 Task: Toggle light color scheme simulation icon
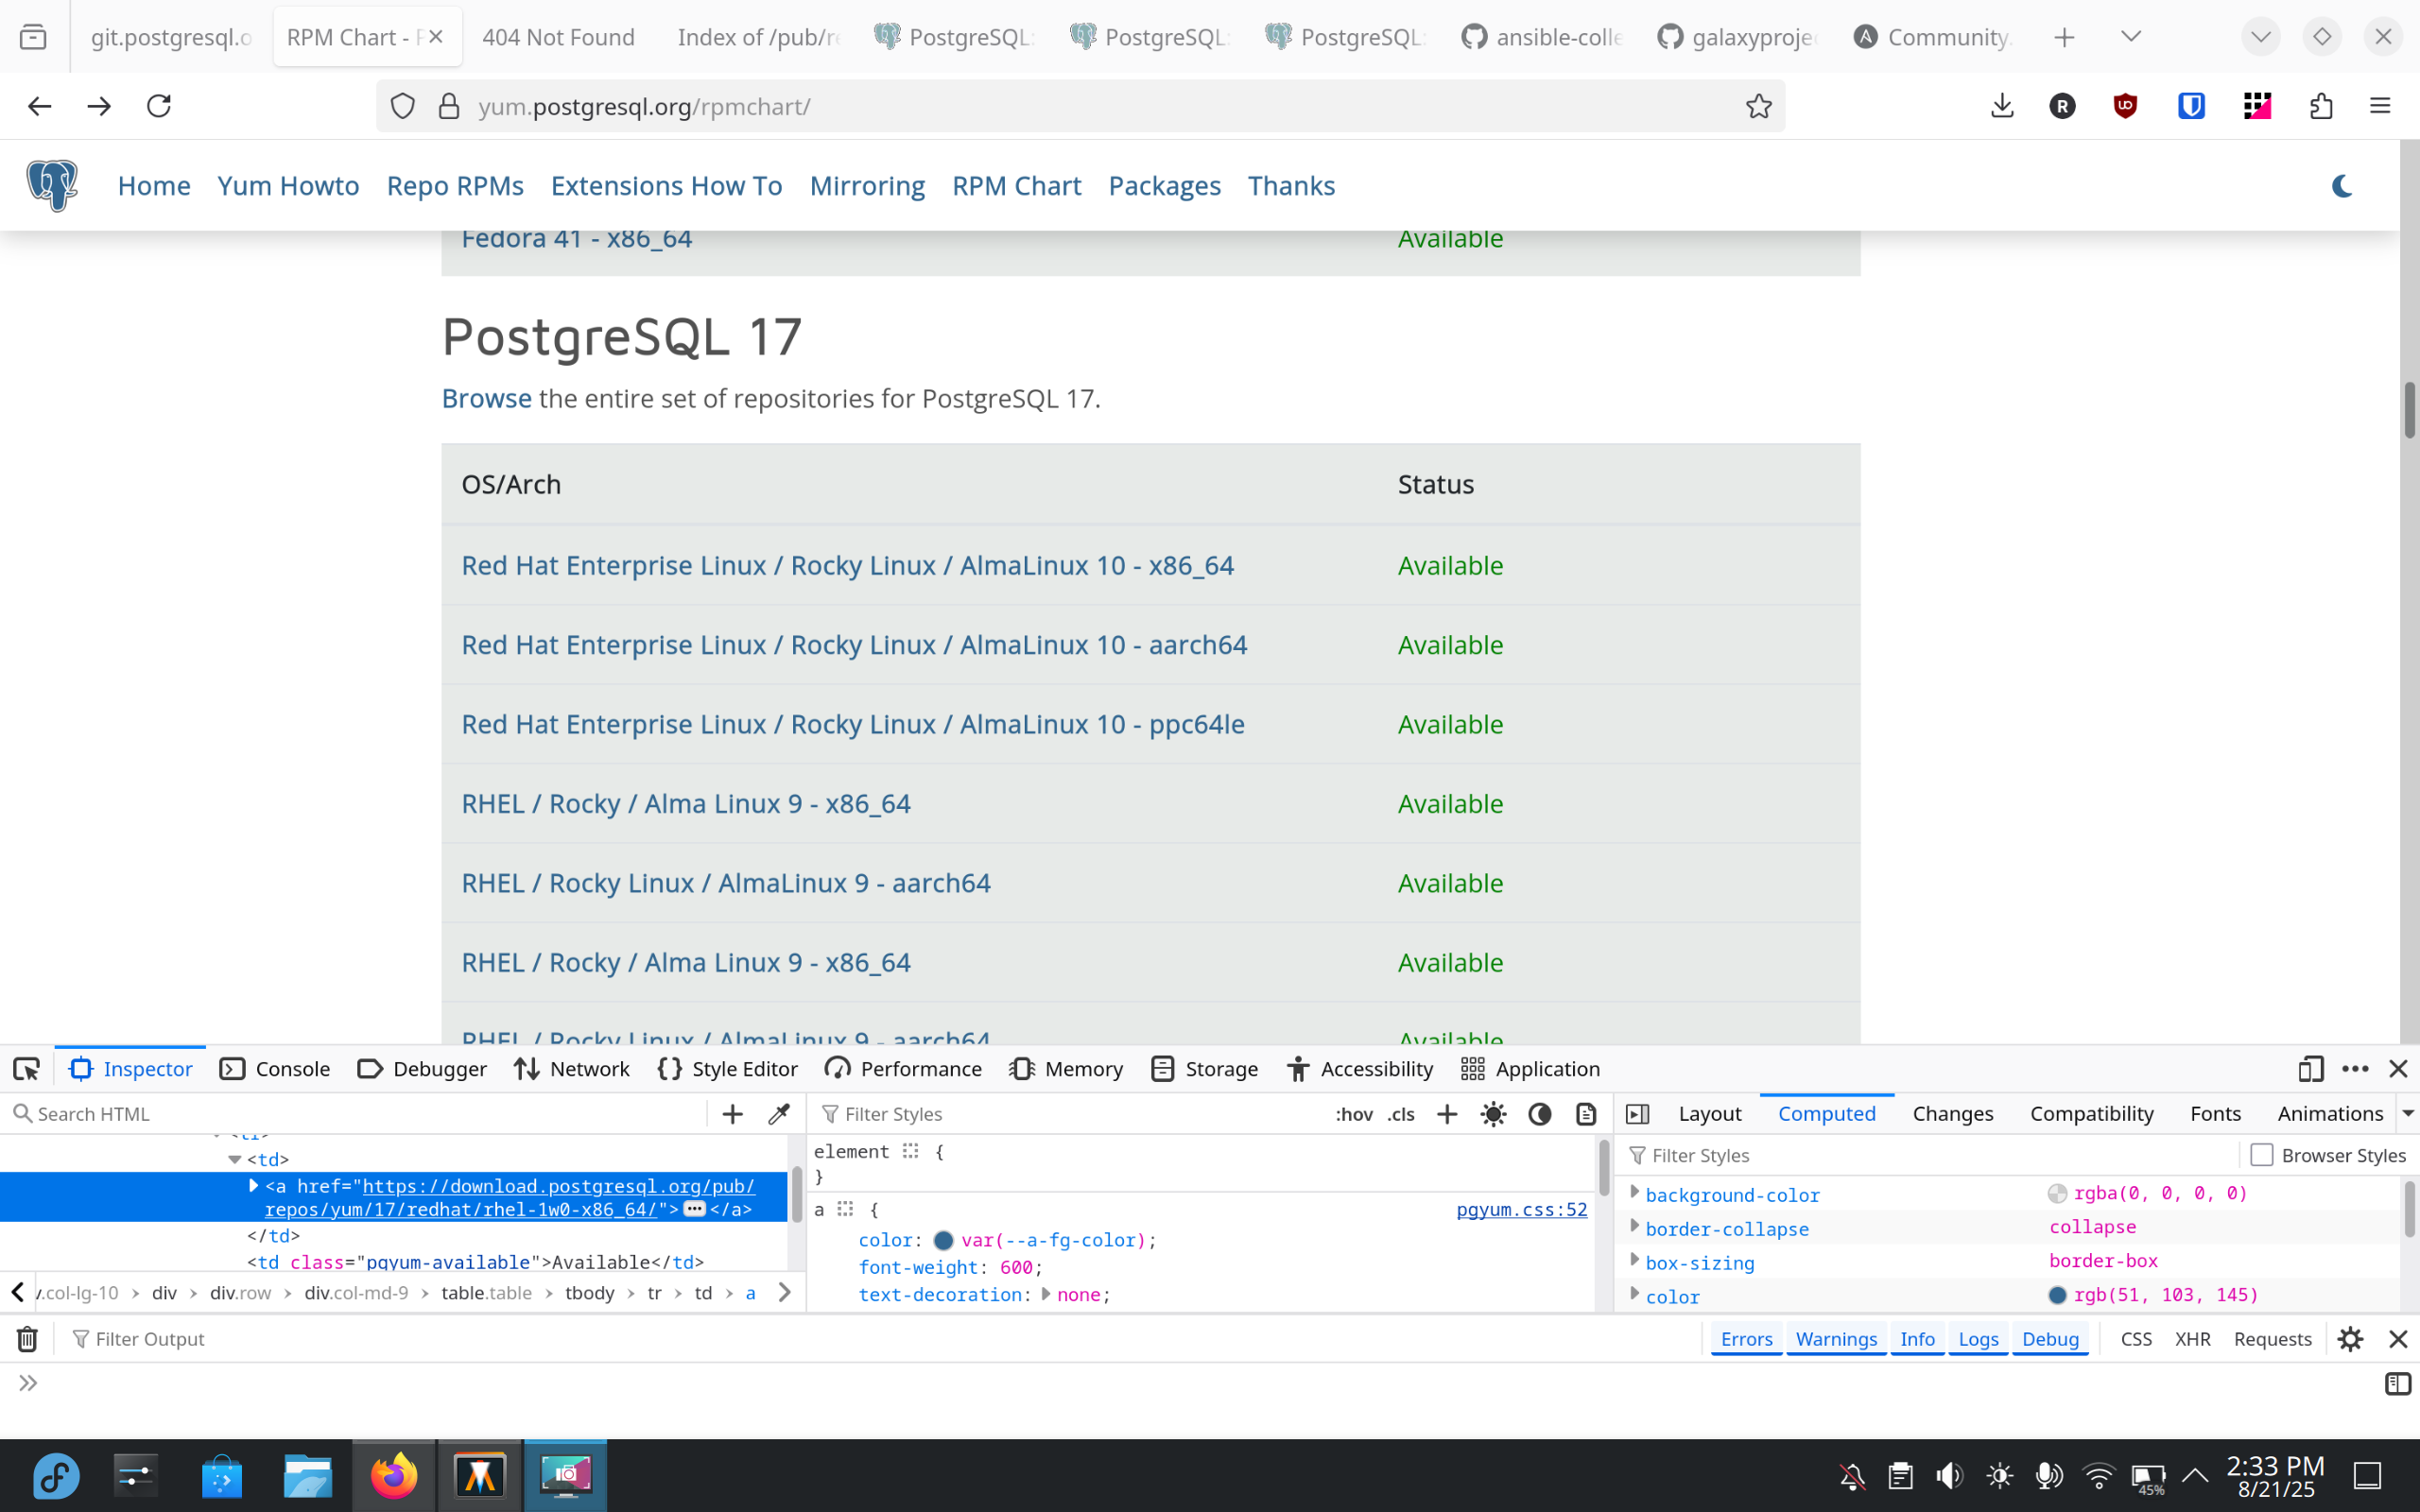pos(1493,1114)
